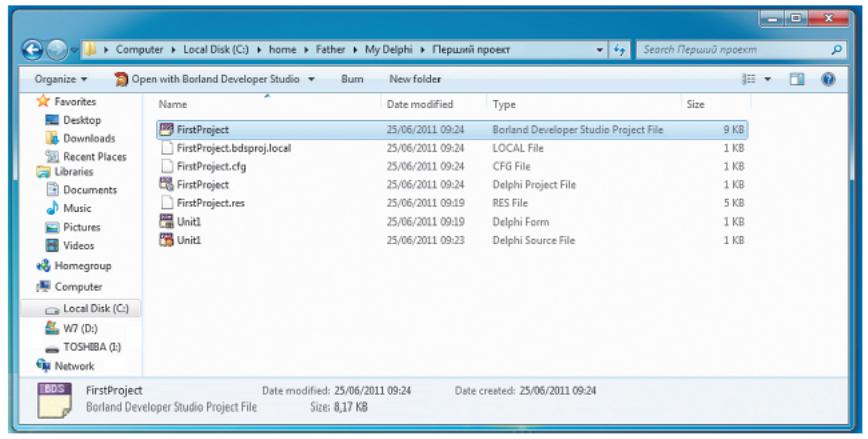
Task: Open the Music library
Action: (x=77, y=209)
